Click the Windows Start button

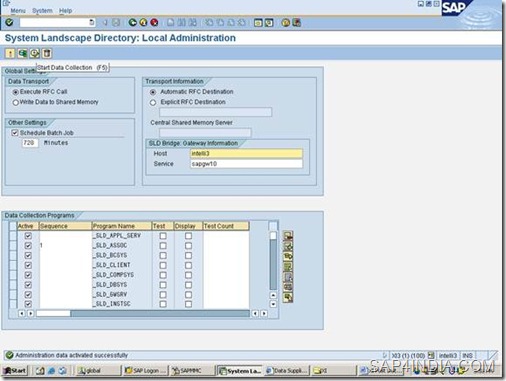pyautogui.click(x=15, y=371)
